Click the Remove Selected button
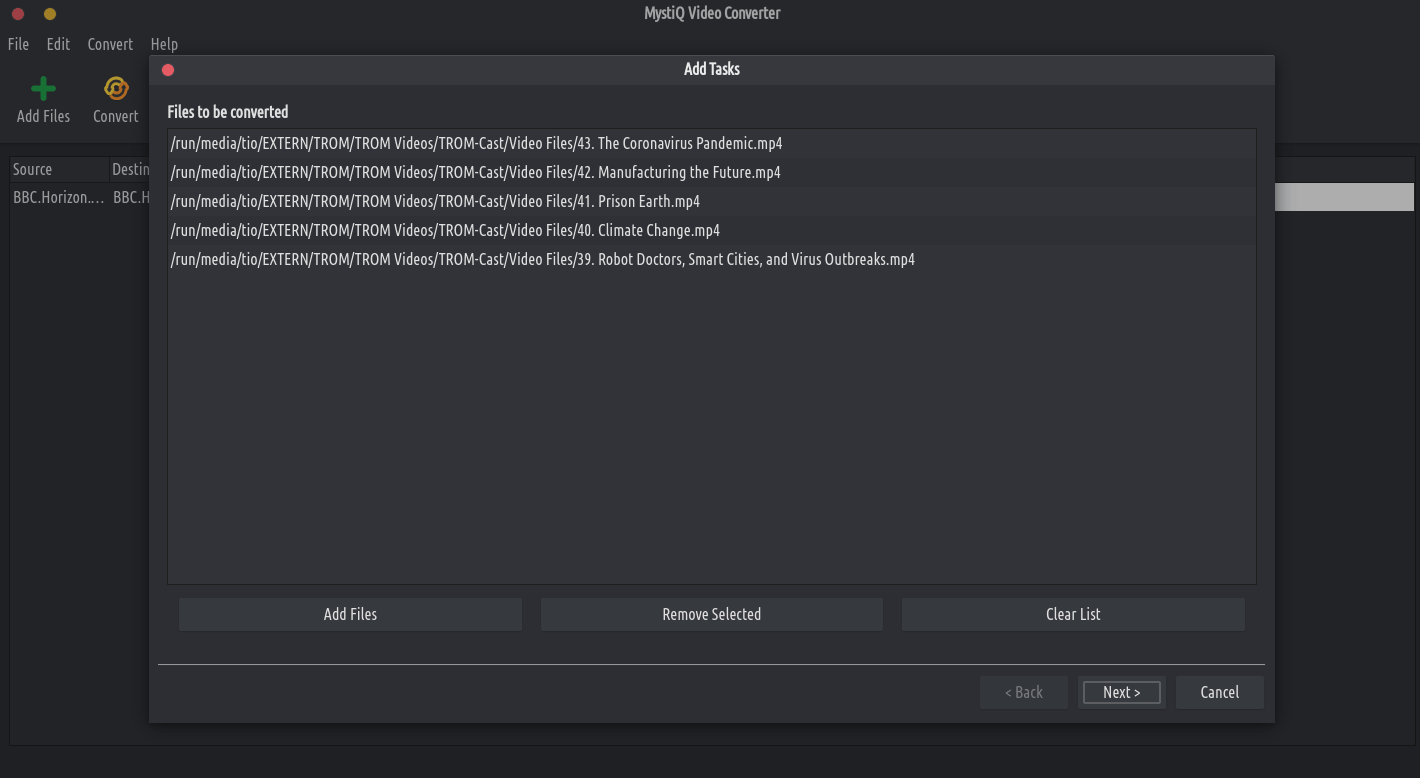Image resolution: width=1420 pixels, height=778 pixels. pos(711,614)
